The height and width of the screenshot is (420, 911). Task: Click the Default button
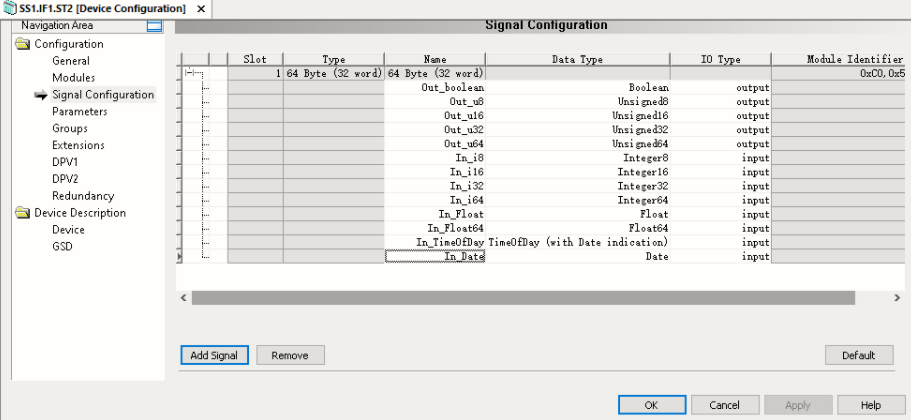(859, 356)
